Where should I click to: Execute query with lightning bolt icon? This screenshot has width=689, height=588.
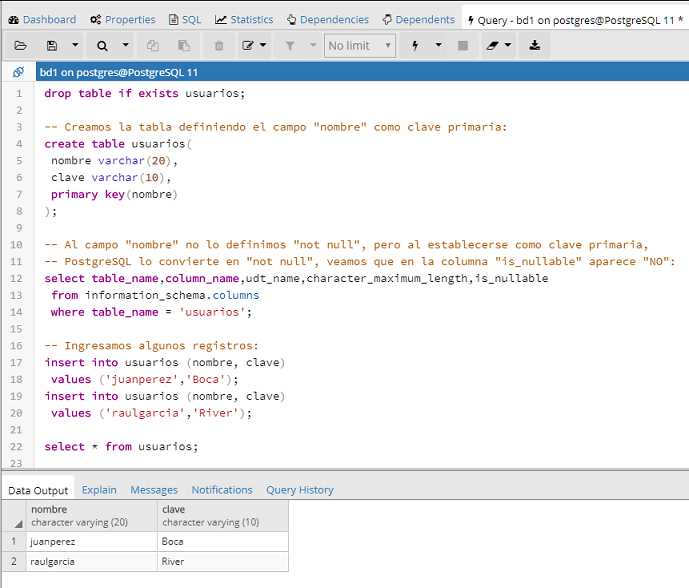tap(415, 45)
